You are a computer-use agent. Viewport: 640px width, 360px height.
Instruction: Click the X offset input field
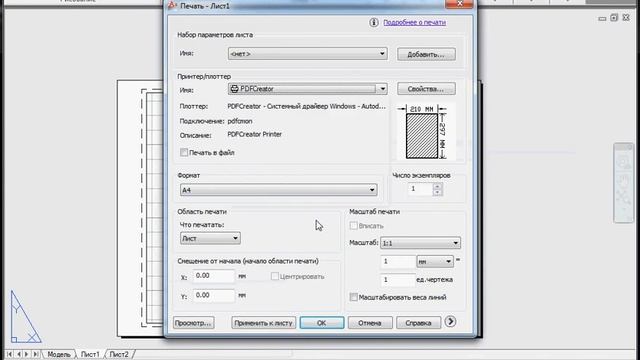click(x=214, y=276)
